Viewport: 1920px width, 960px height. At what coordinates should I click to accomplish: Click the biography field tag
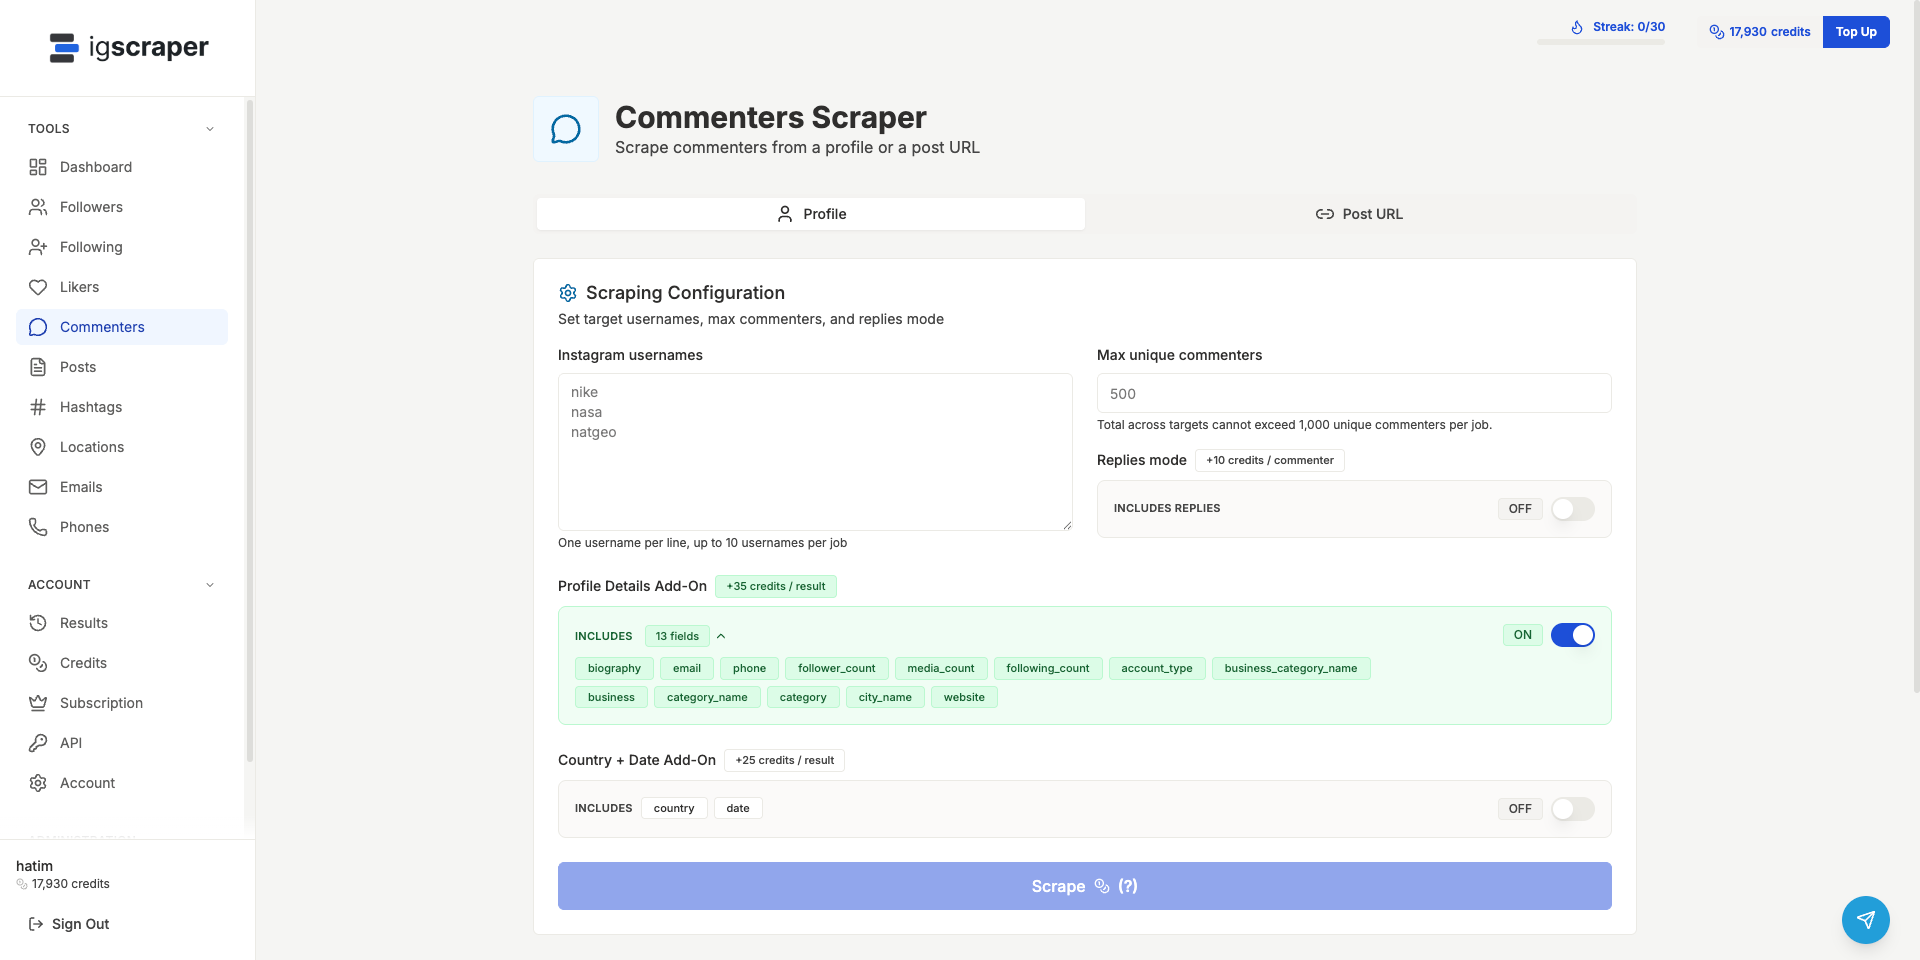coord(614,668)
